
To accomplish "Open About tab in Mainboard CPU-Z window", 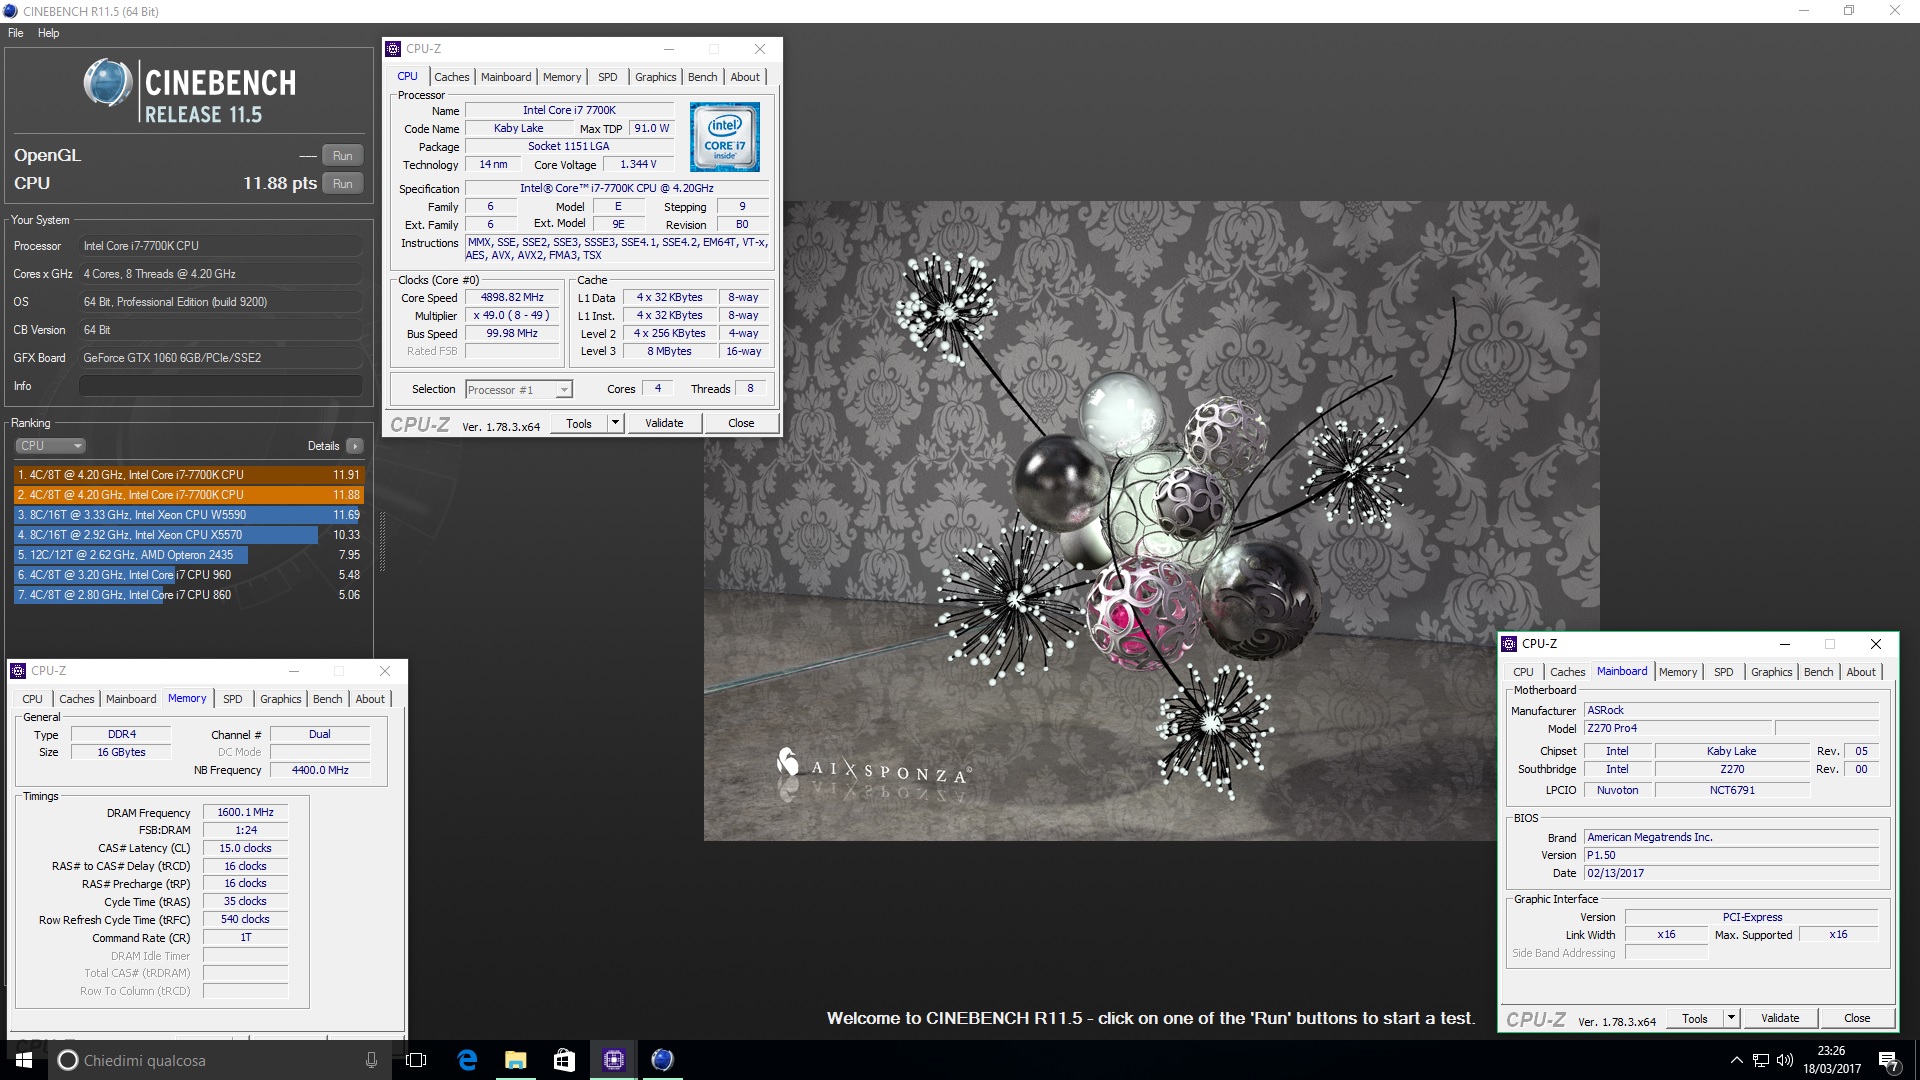I will 1861,672.
